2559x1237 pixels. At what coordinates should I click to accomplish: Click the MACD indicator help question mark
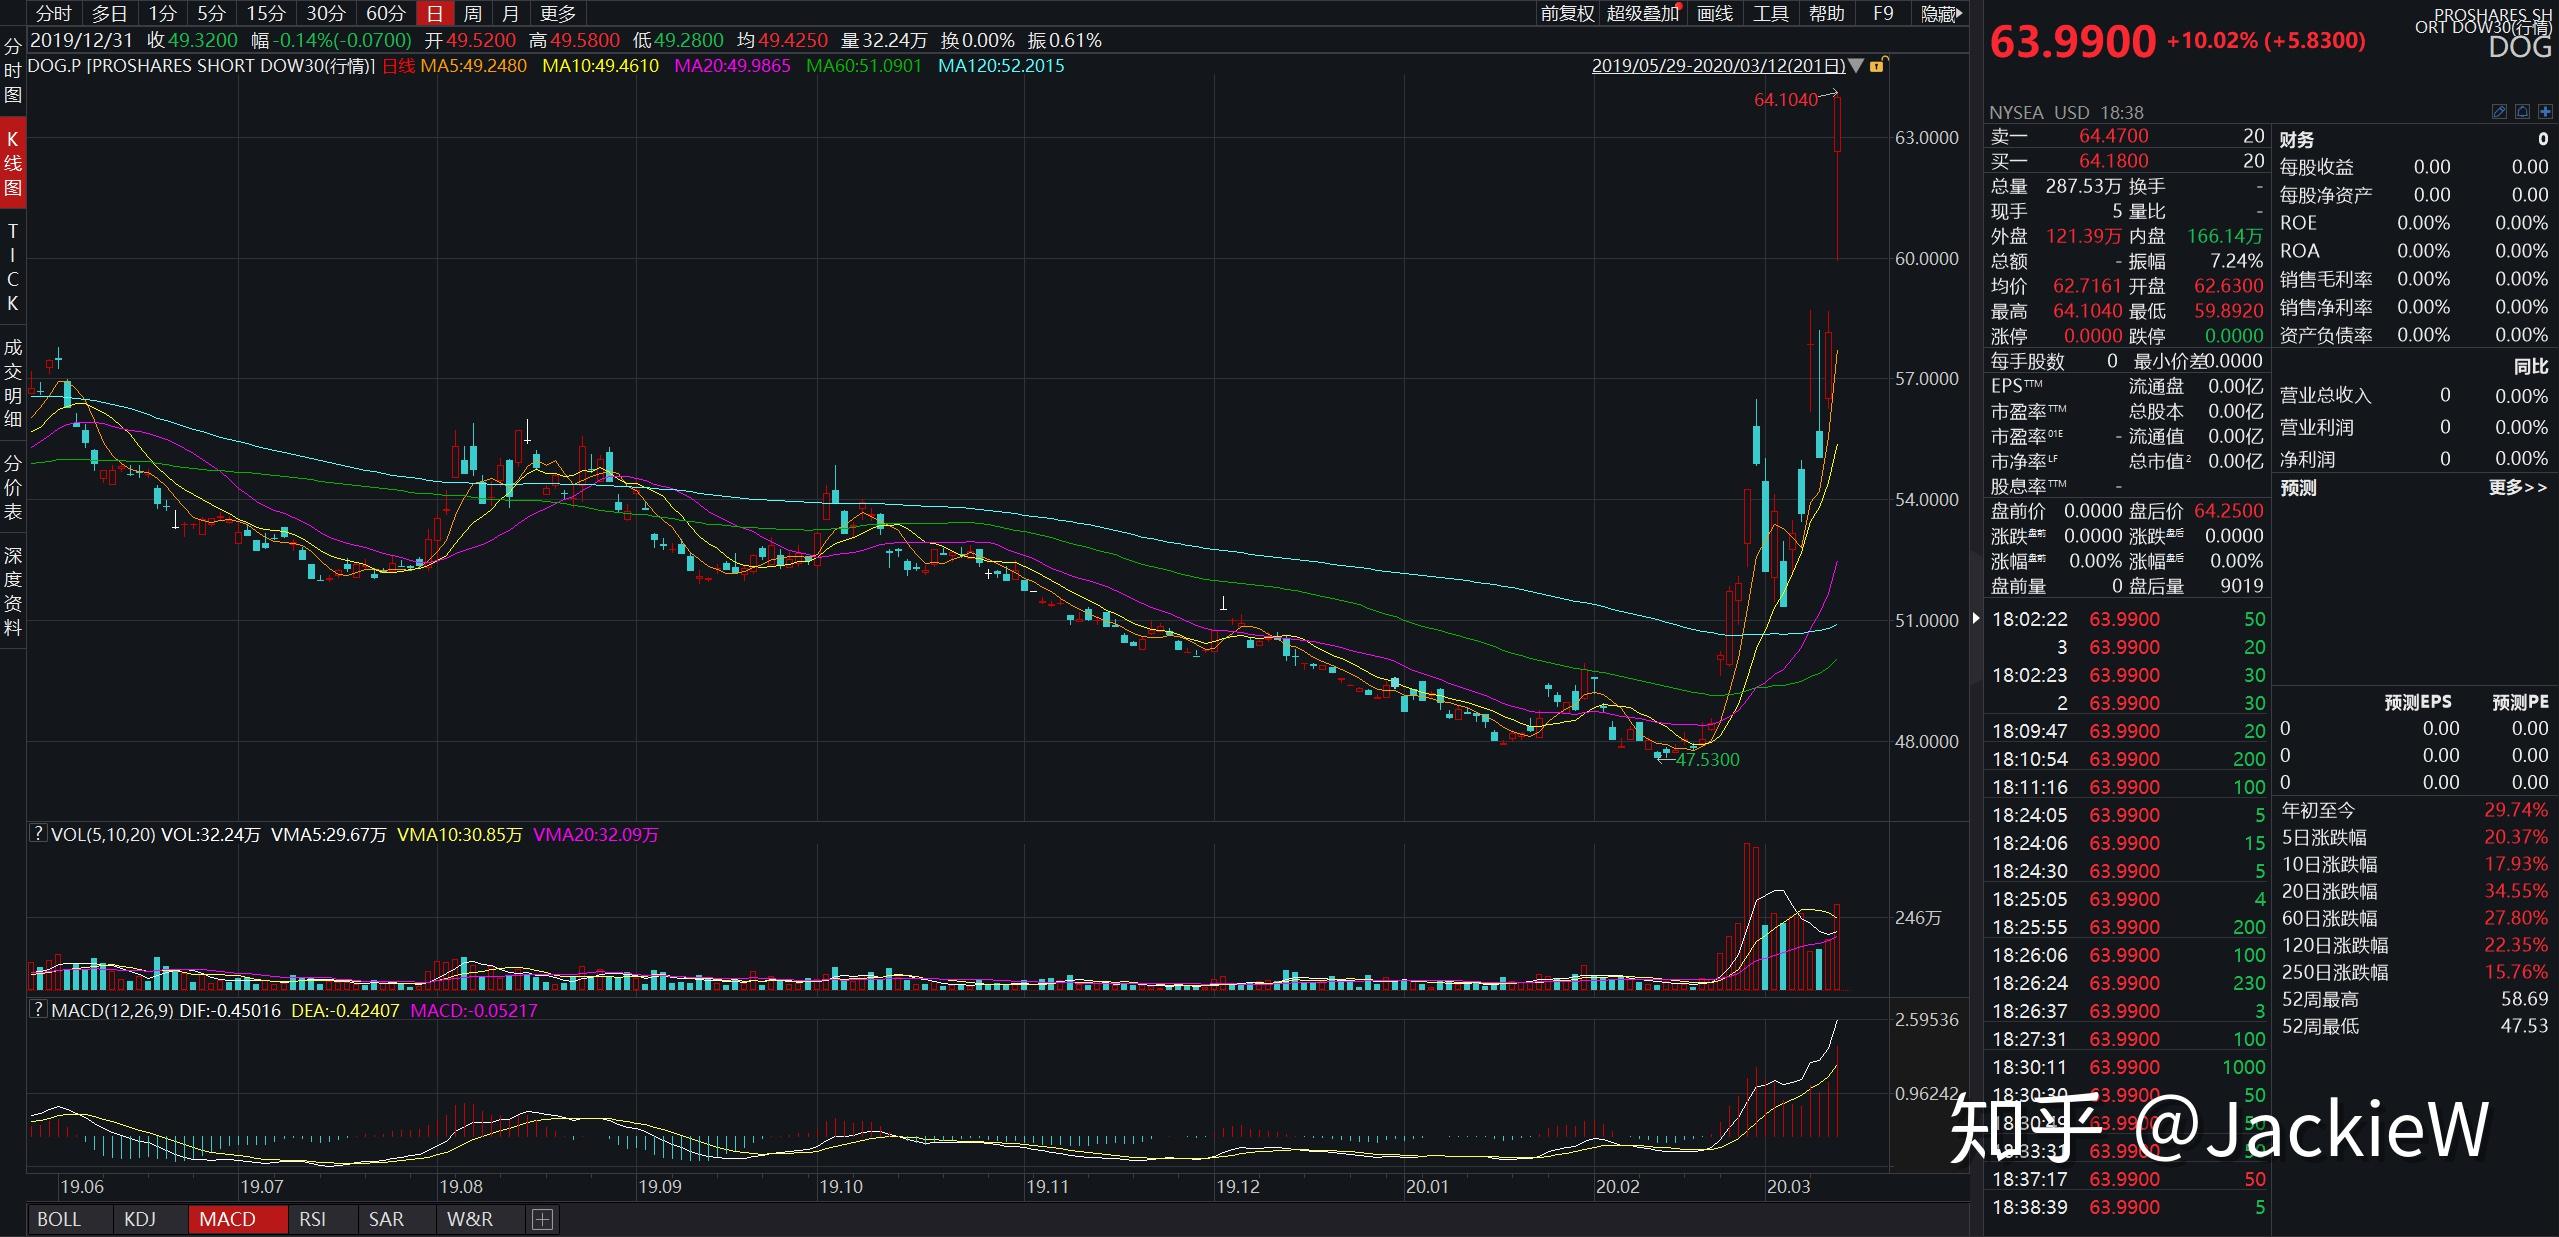[38, 1009]
